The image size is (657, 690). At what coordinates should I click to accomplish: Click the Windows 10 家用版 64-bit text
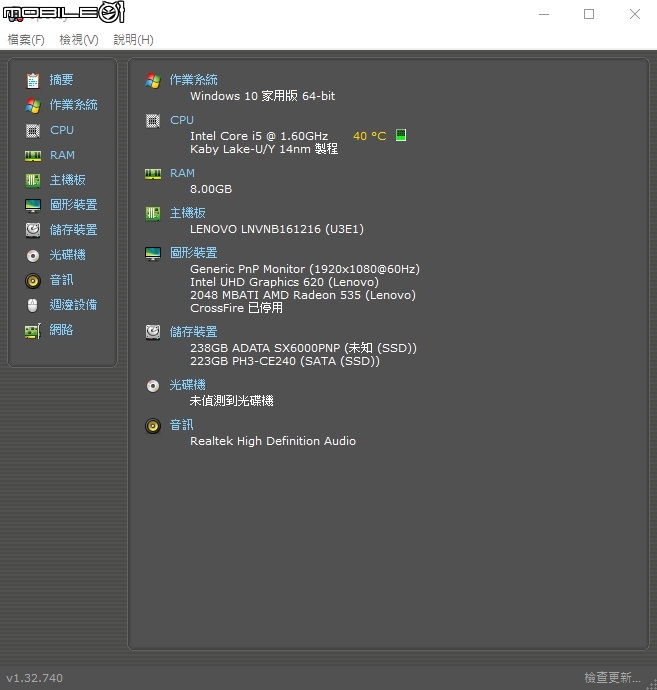262,96
